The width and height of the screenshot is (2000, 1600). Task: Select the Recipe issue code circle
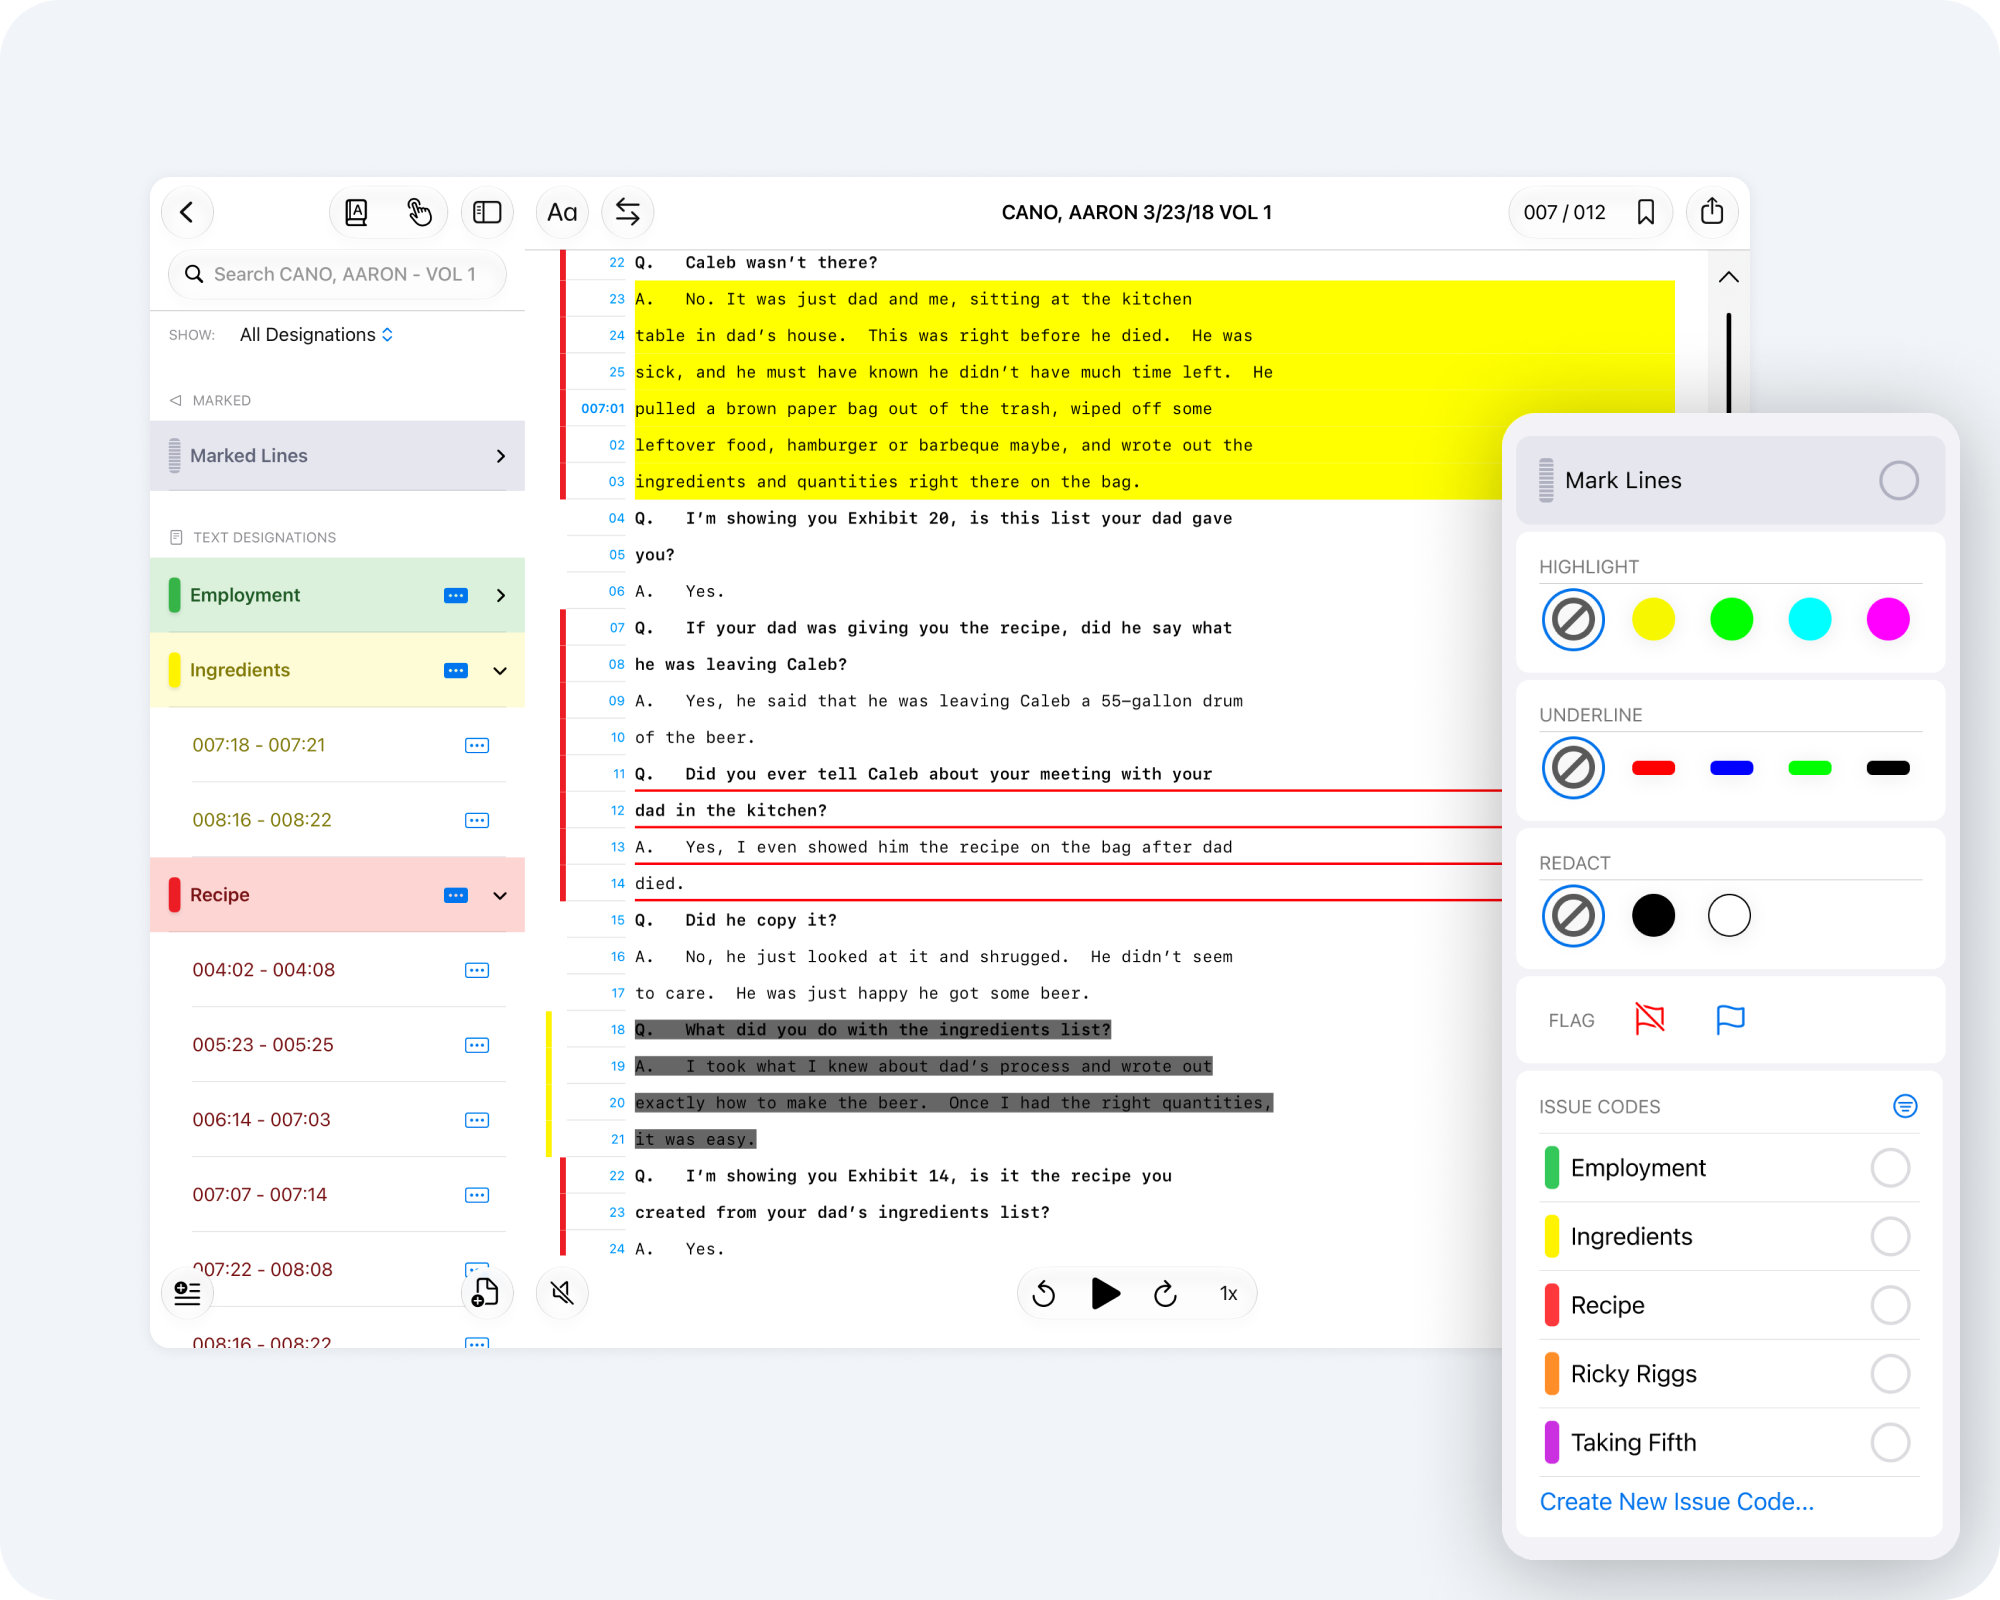(1890, 1305)
